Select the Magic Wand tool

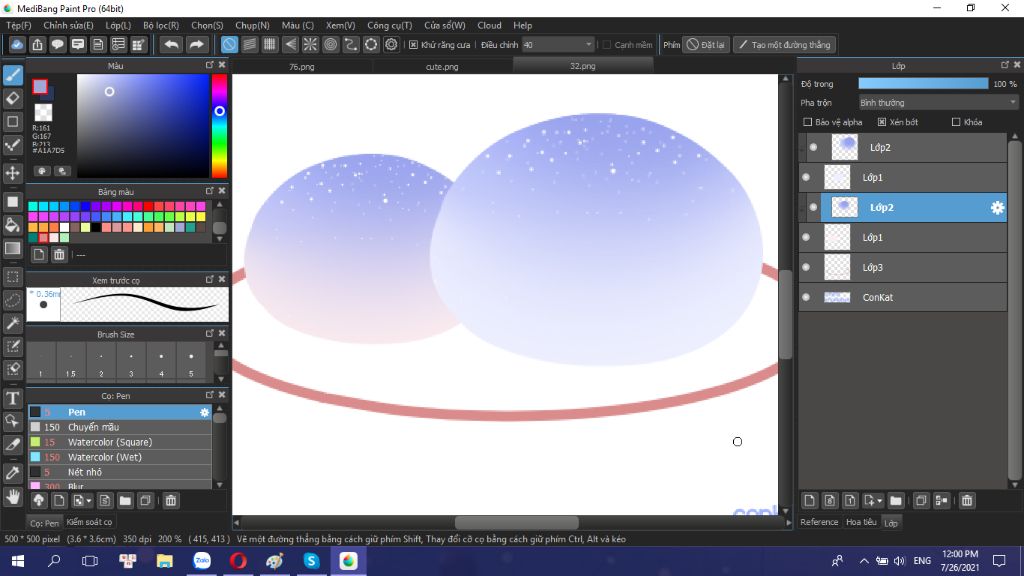13,323
